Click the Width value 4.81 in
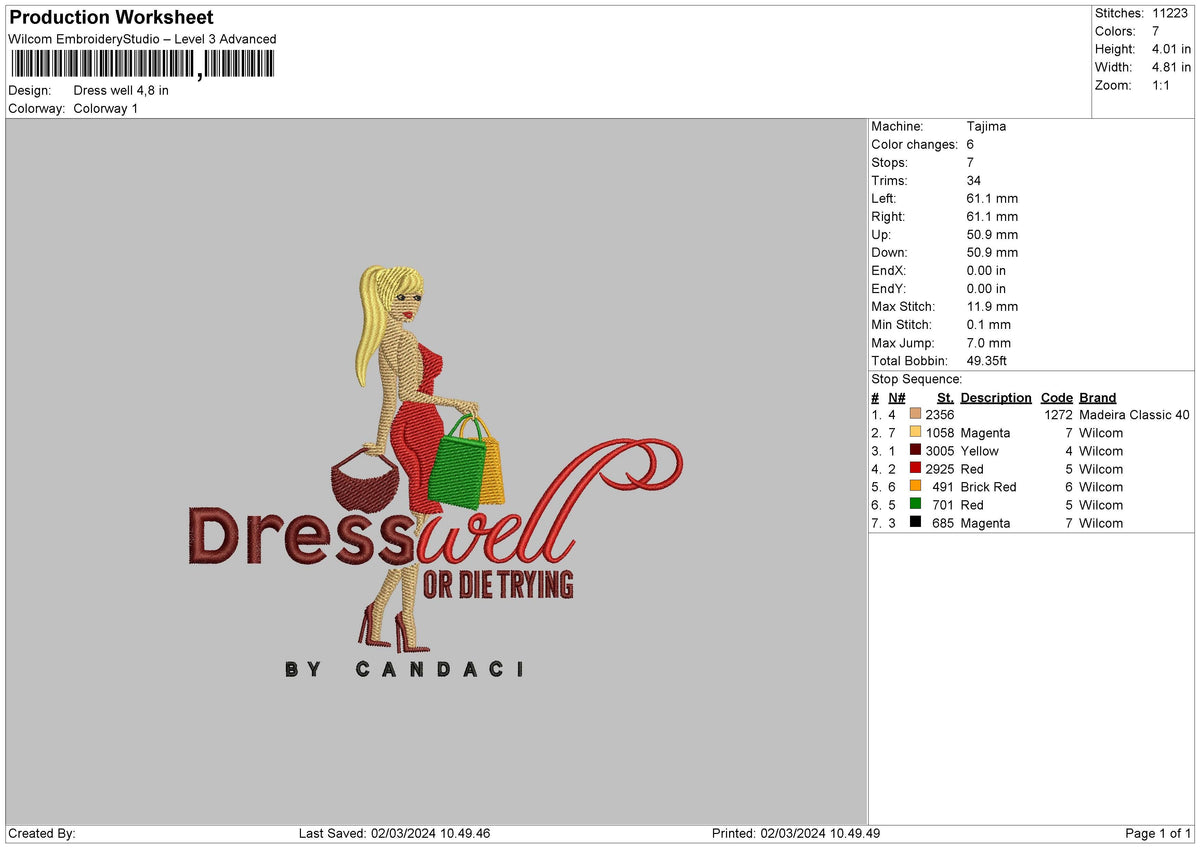Screen dimensions: 1200x848 click(1171, 67)
